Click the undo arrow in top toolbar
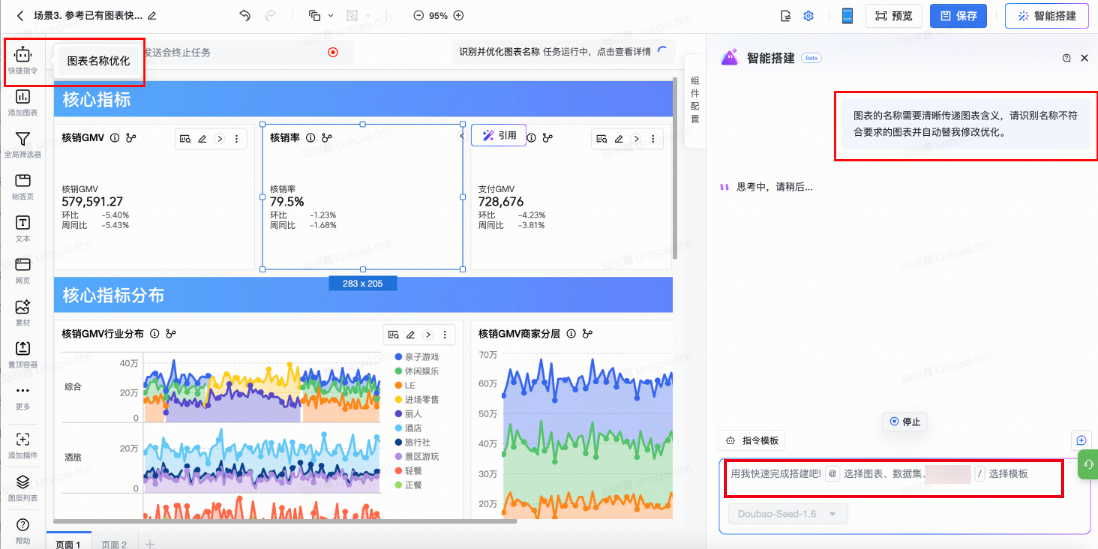This screenshot has height=549, width=1098. 245,15
